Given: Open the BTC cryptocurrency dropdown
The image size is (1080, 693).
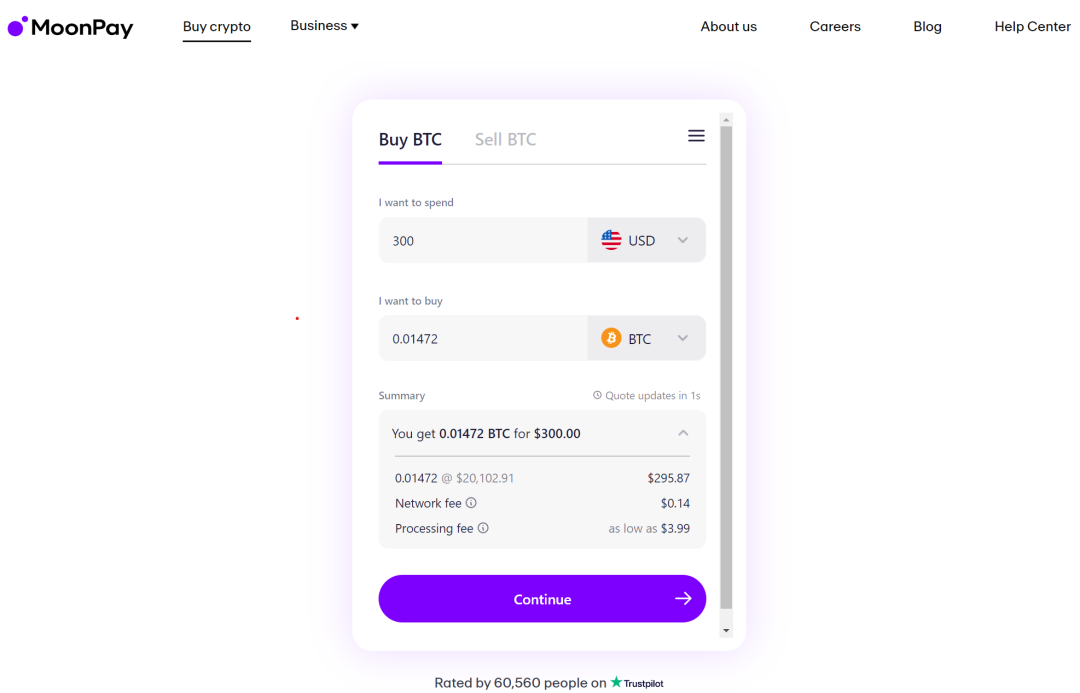Looking at the screenshot, I should [682, 338].
